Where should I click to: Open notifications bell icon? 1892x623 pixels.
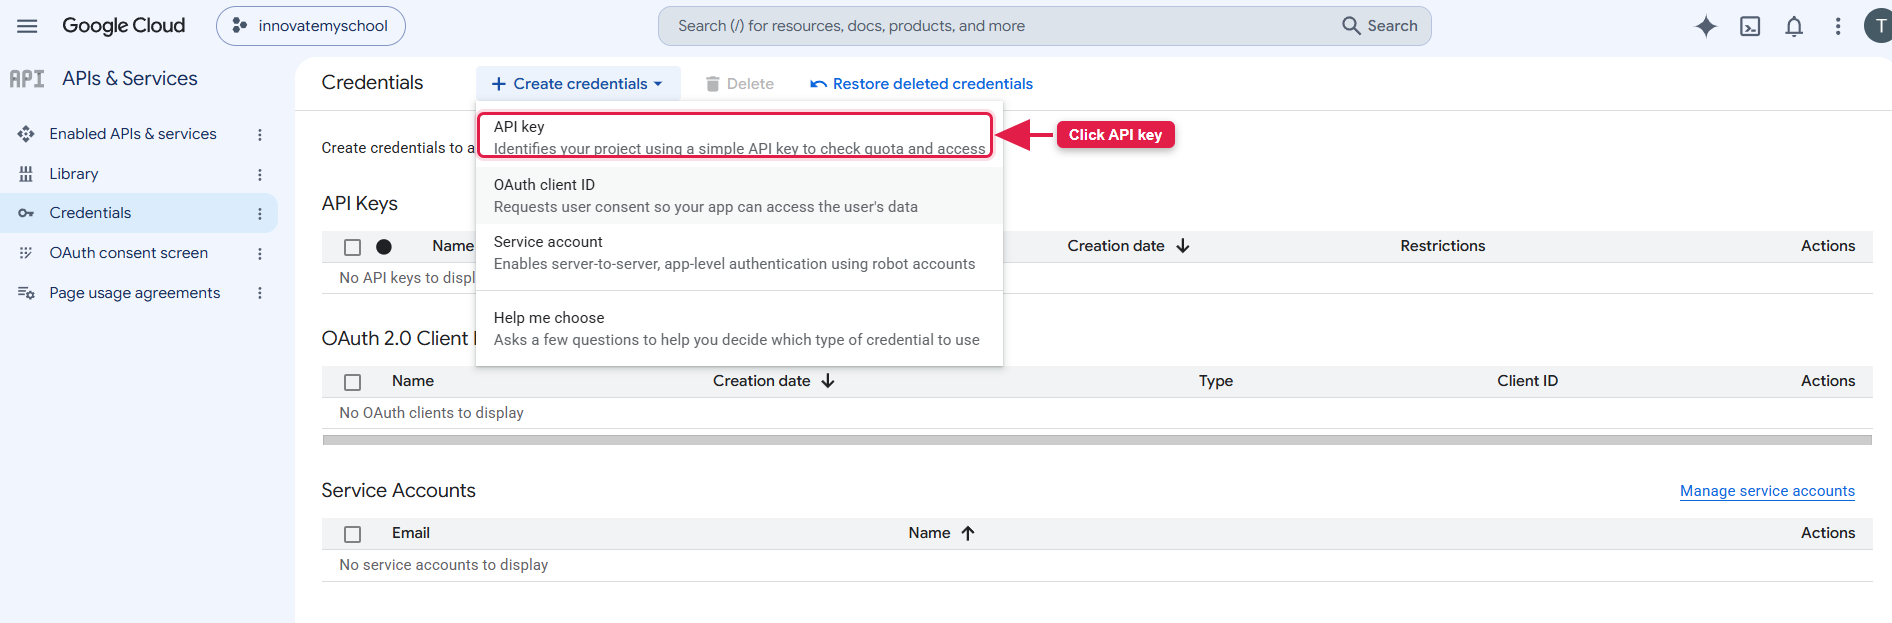coord(1794,26)
